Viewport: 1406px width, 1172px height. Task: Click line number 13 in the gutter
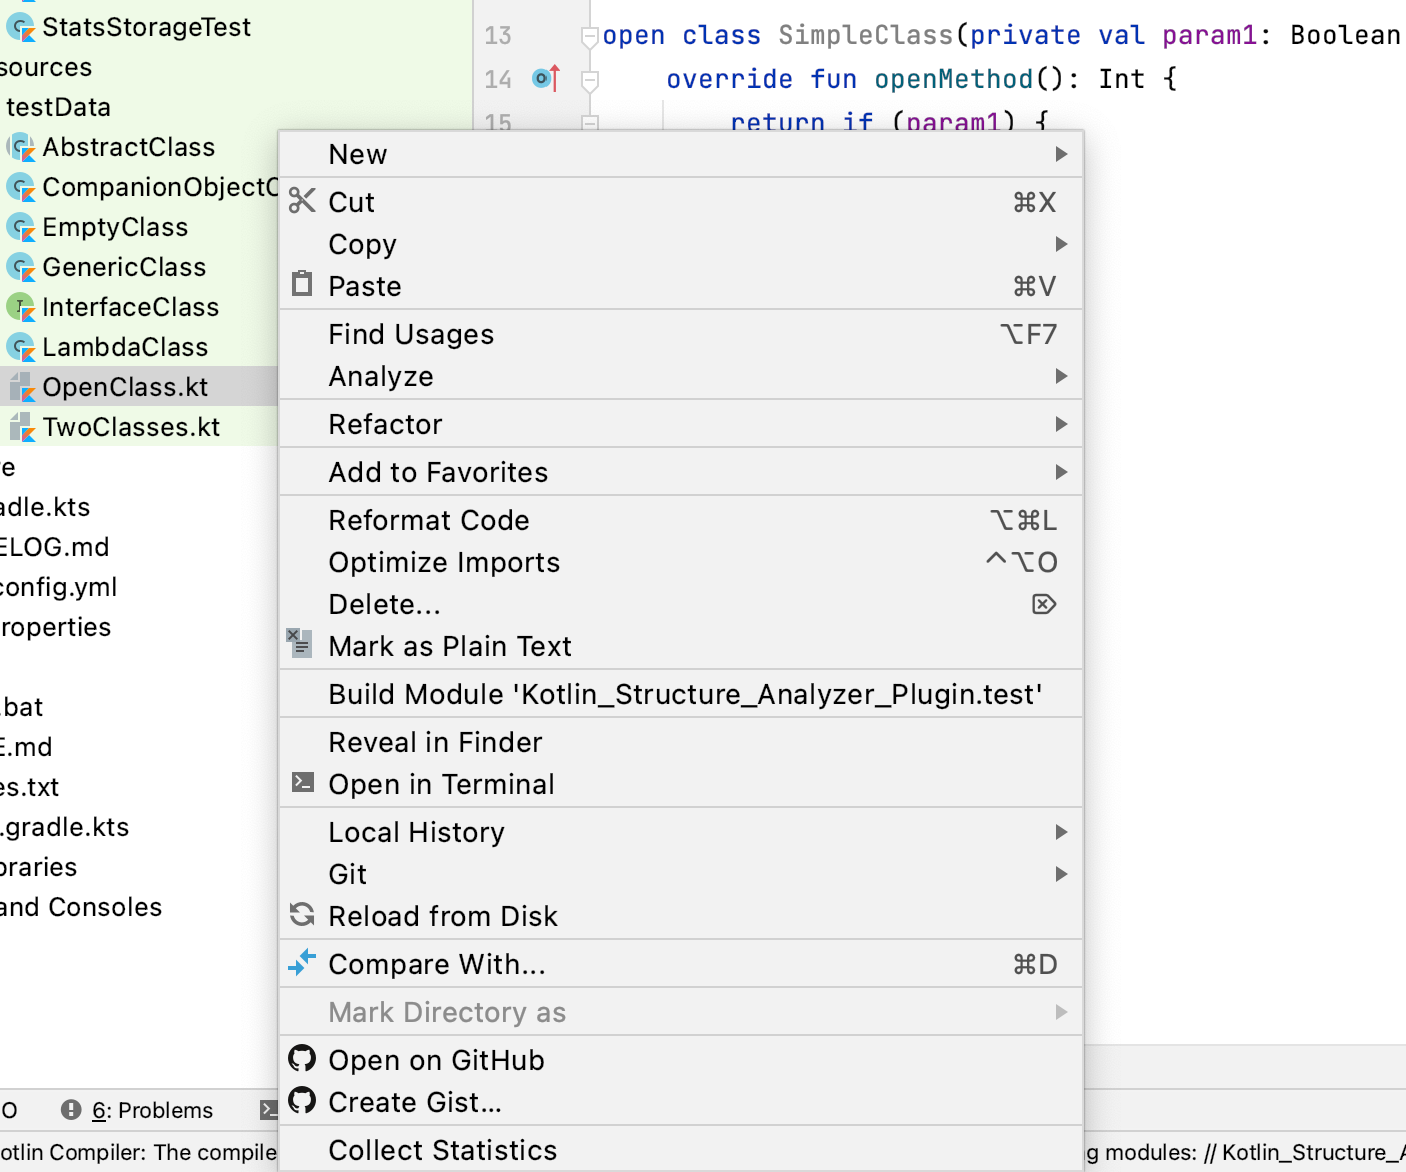[498, 36]
